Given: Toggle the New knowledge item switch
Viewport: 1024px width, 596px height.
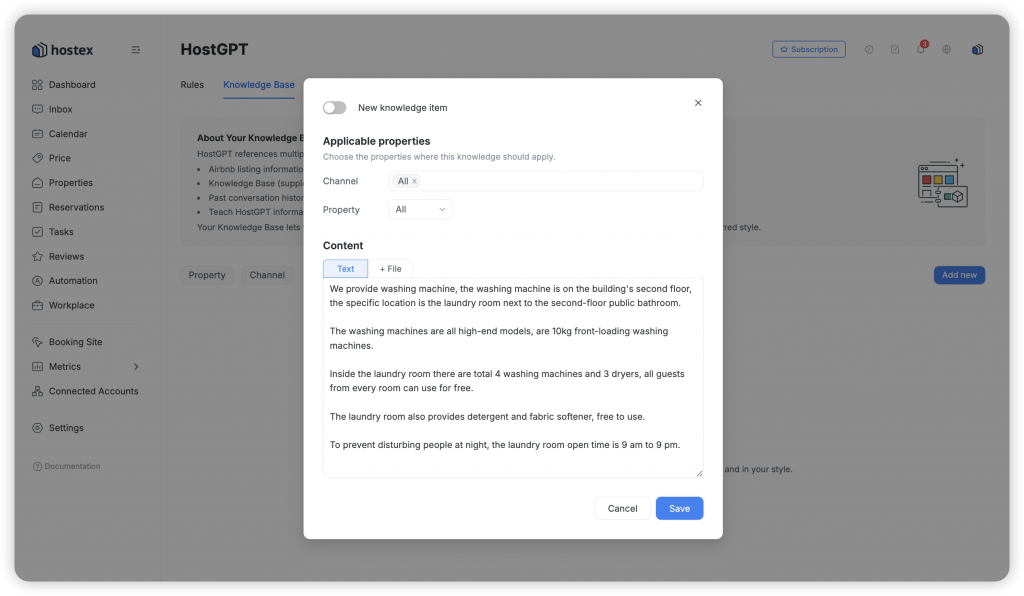Looking at the screenshot, I should (334, 108).
